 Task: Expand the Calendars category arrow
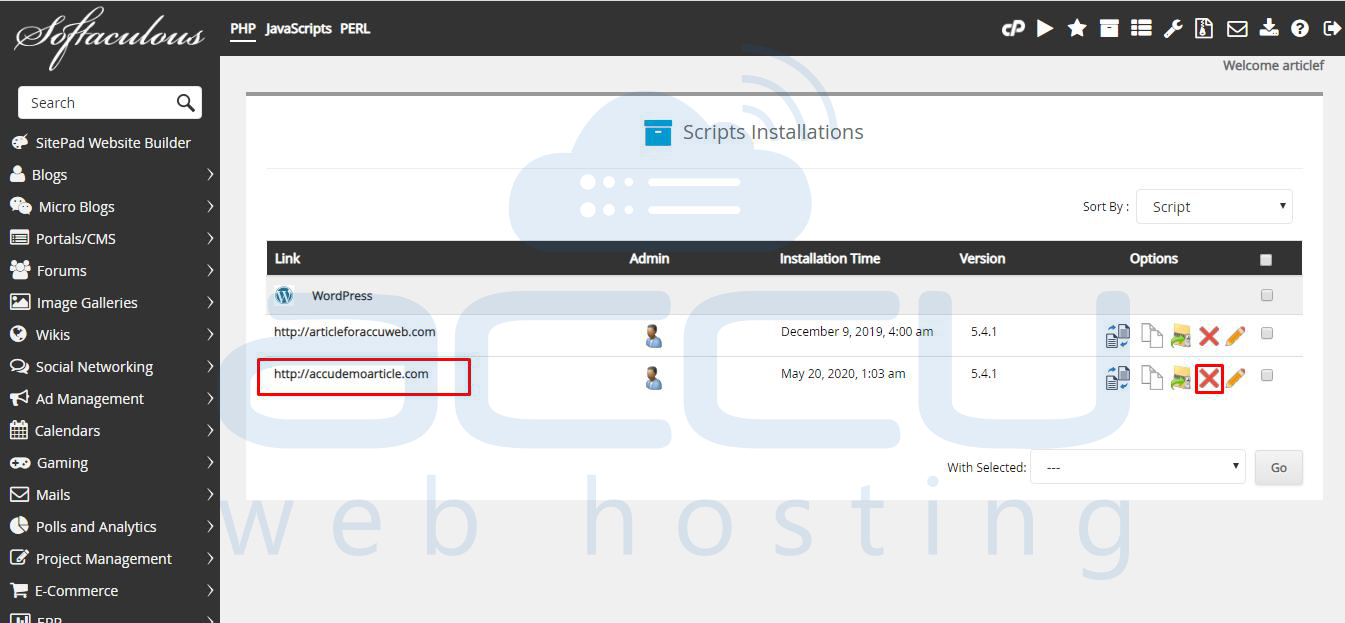(x=210, y=430)
